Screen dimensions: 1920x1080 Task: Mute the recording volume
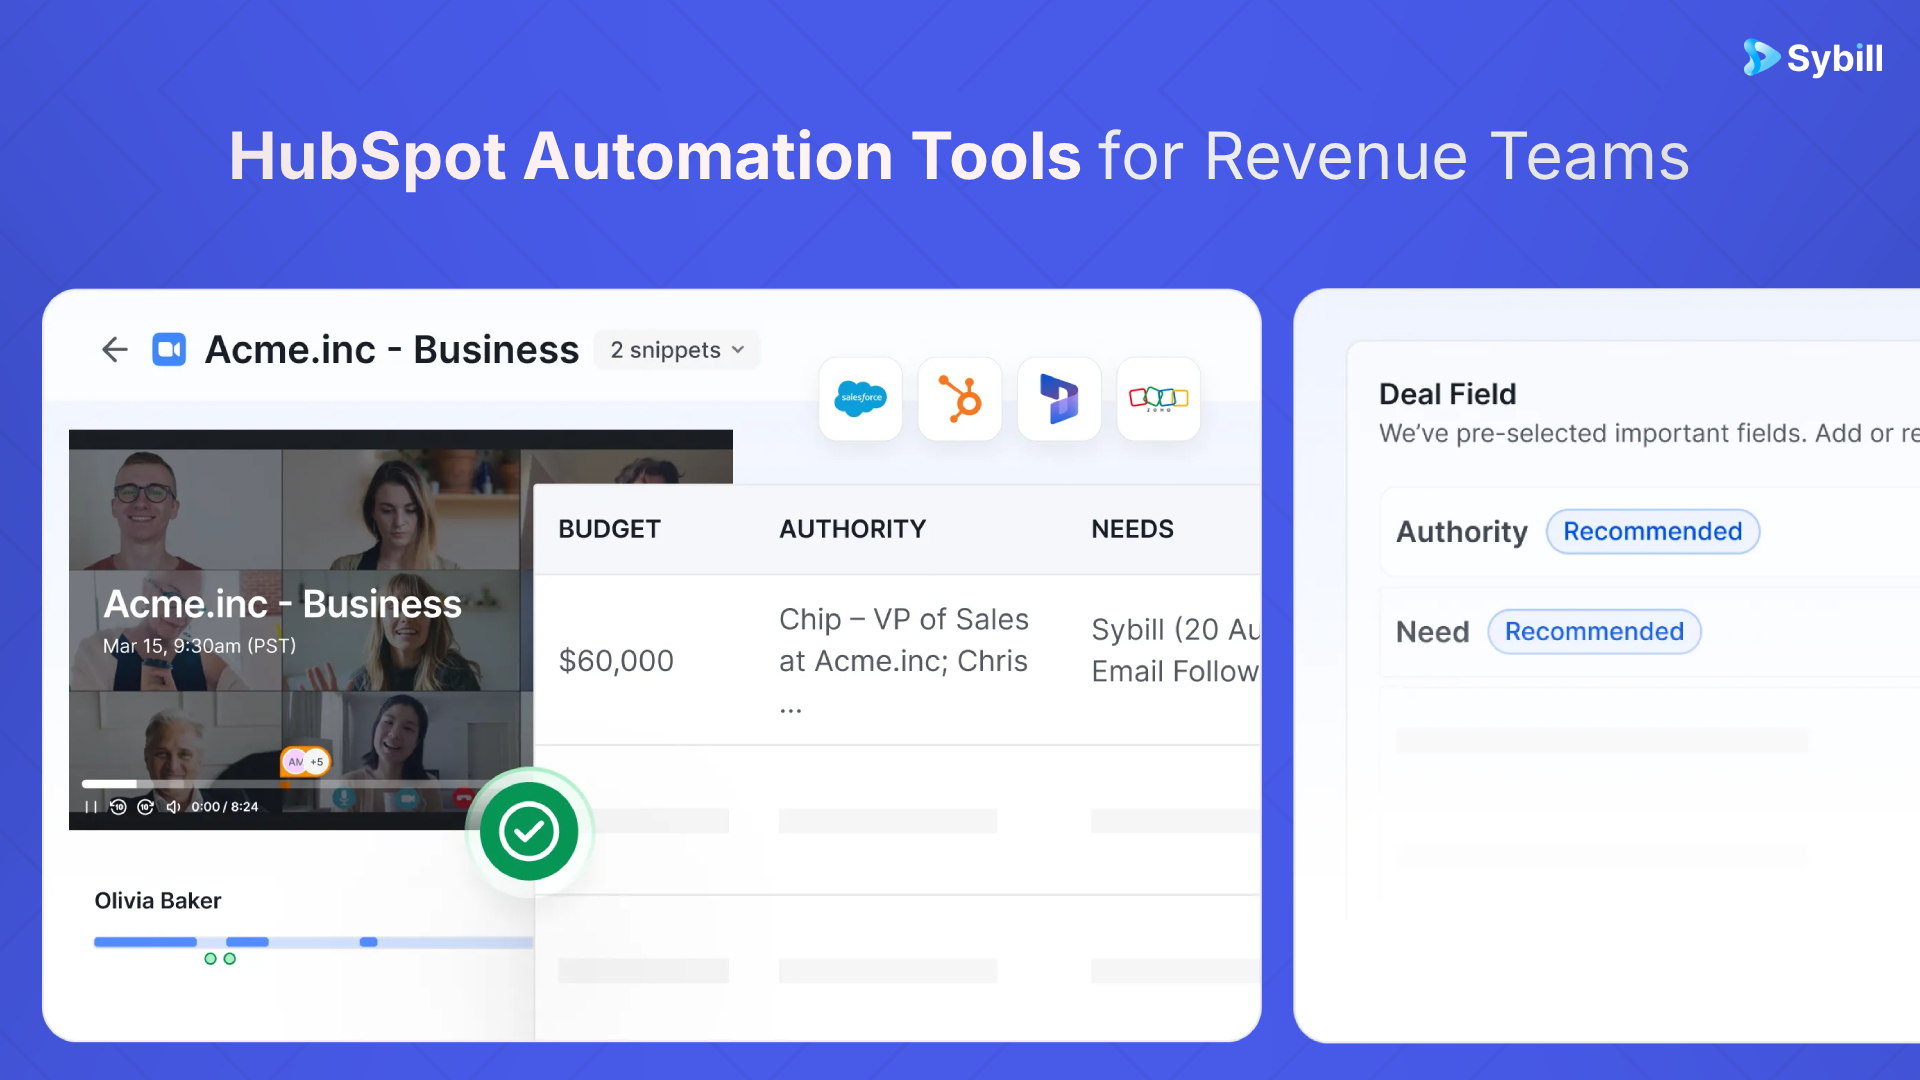(x=173, y=807)
